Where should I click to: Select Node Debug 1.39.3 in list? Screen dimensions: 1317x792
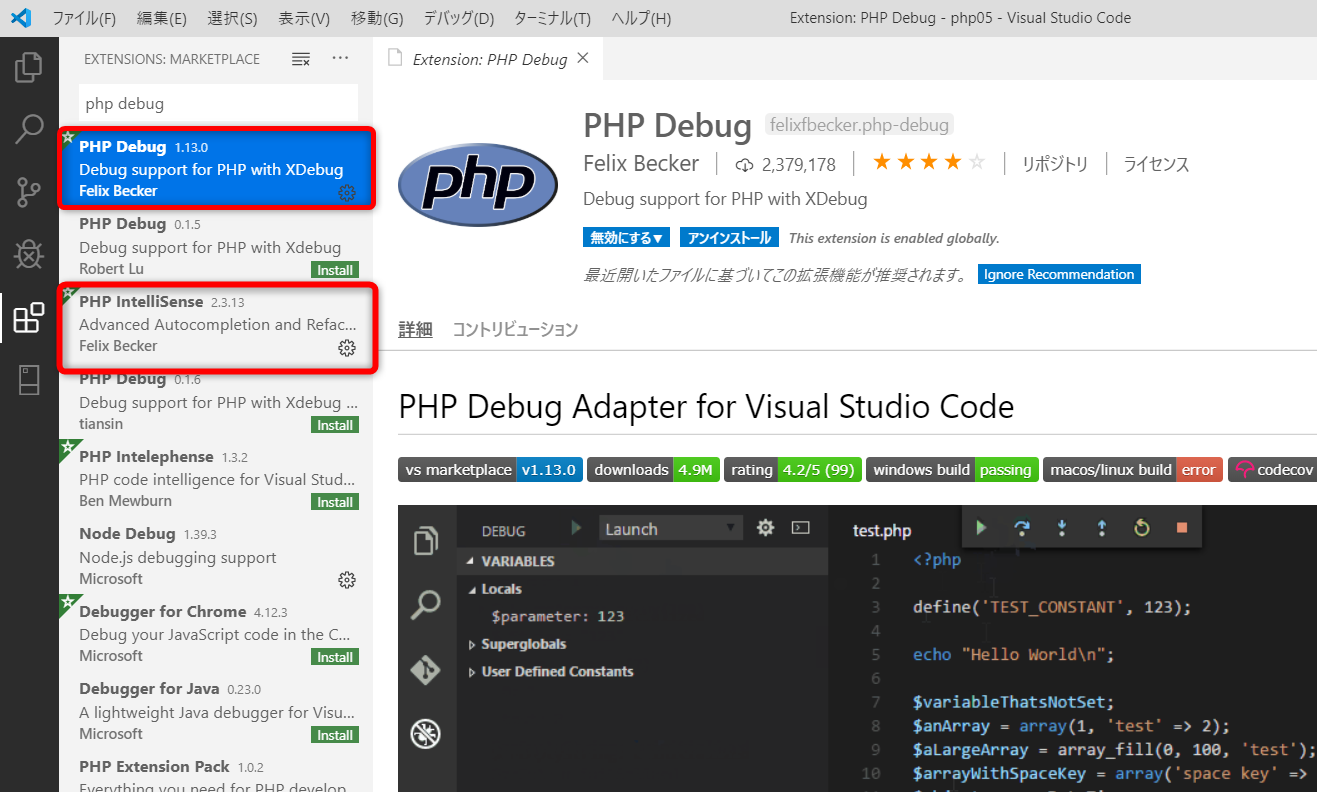tap(216, 556)
